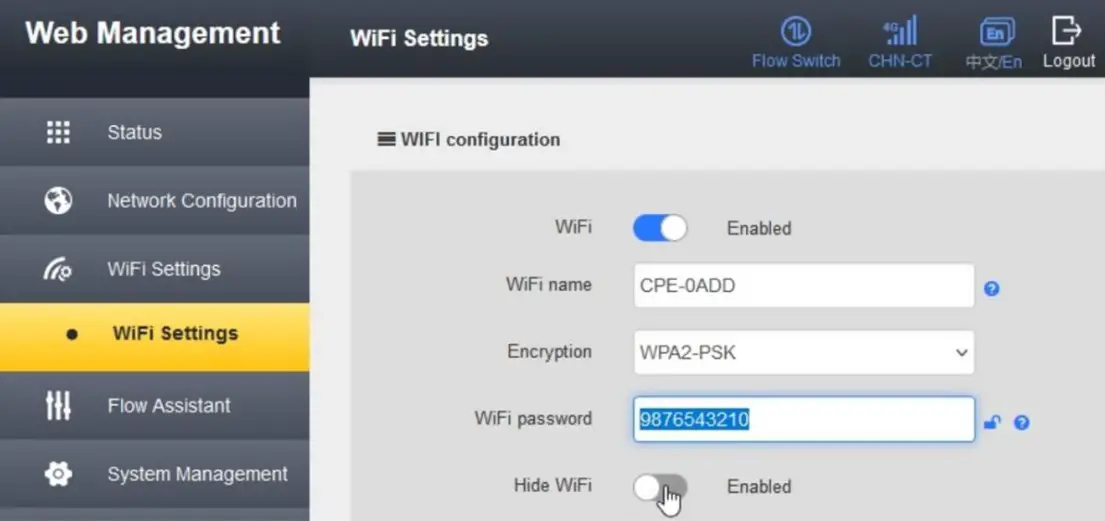
Task: Select the highlighted WiFi Settings submenu item
Action: (175, 333)
